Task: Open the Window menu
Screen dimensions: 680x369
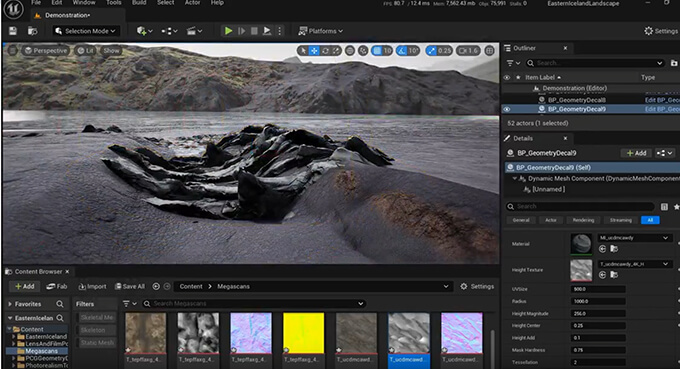Action: (x=84, y=3)
